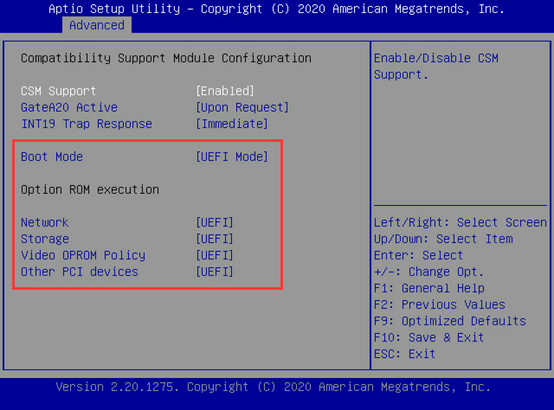Open the CSM Support [Enabled] option

point(225,91)
